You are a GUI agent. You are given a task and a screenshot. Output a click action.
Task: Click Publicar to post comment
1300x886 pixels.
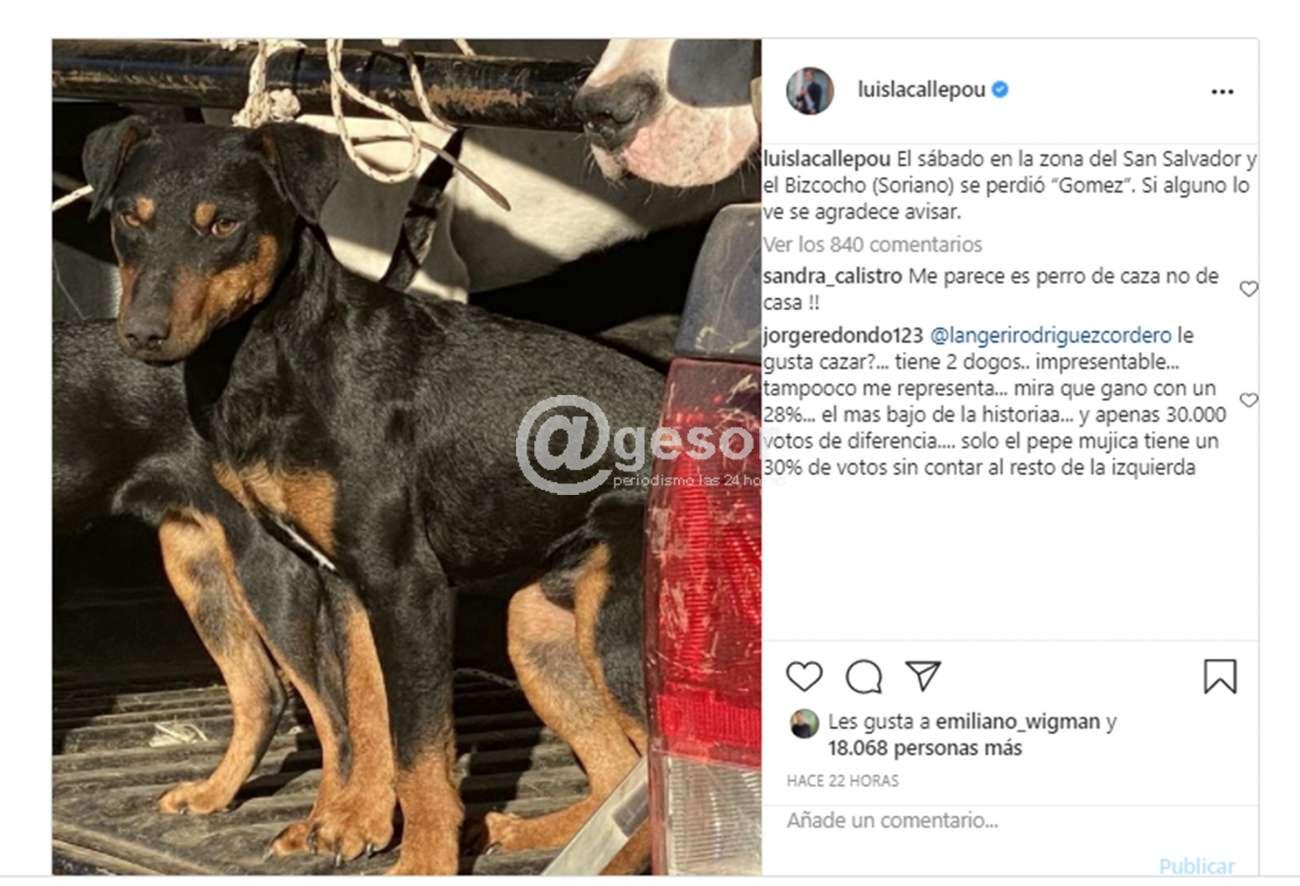tap(1196, 866)
